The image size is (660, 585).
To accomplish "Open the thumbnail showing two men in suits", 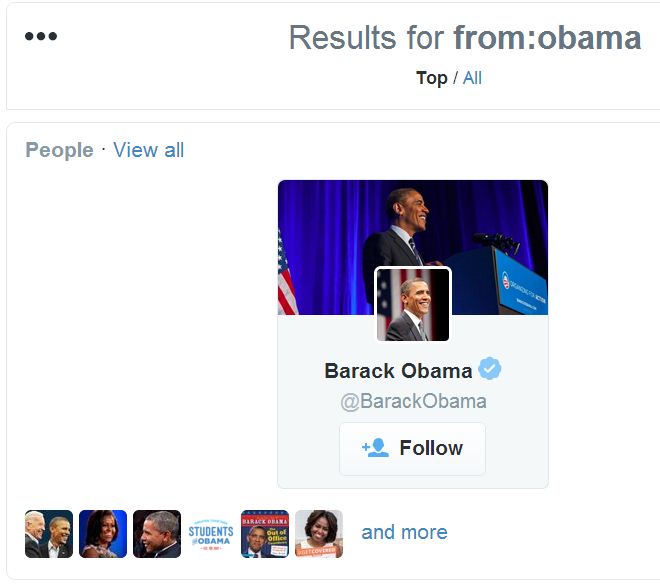I will click(49, 534).
